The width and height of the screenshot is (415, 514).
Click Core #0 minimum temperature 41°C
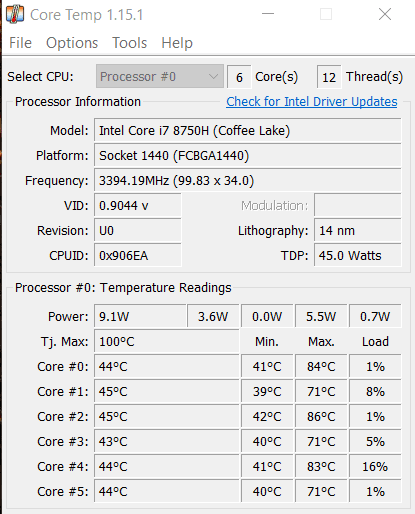pyautogui.click(x=267, y=367)
